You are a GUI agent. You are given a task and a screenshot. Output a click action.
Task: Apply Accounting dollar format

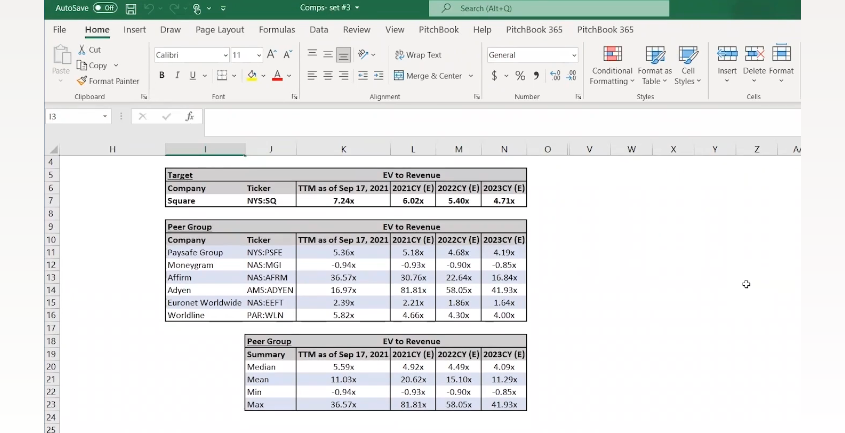(x=494, y=76)
